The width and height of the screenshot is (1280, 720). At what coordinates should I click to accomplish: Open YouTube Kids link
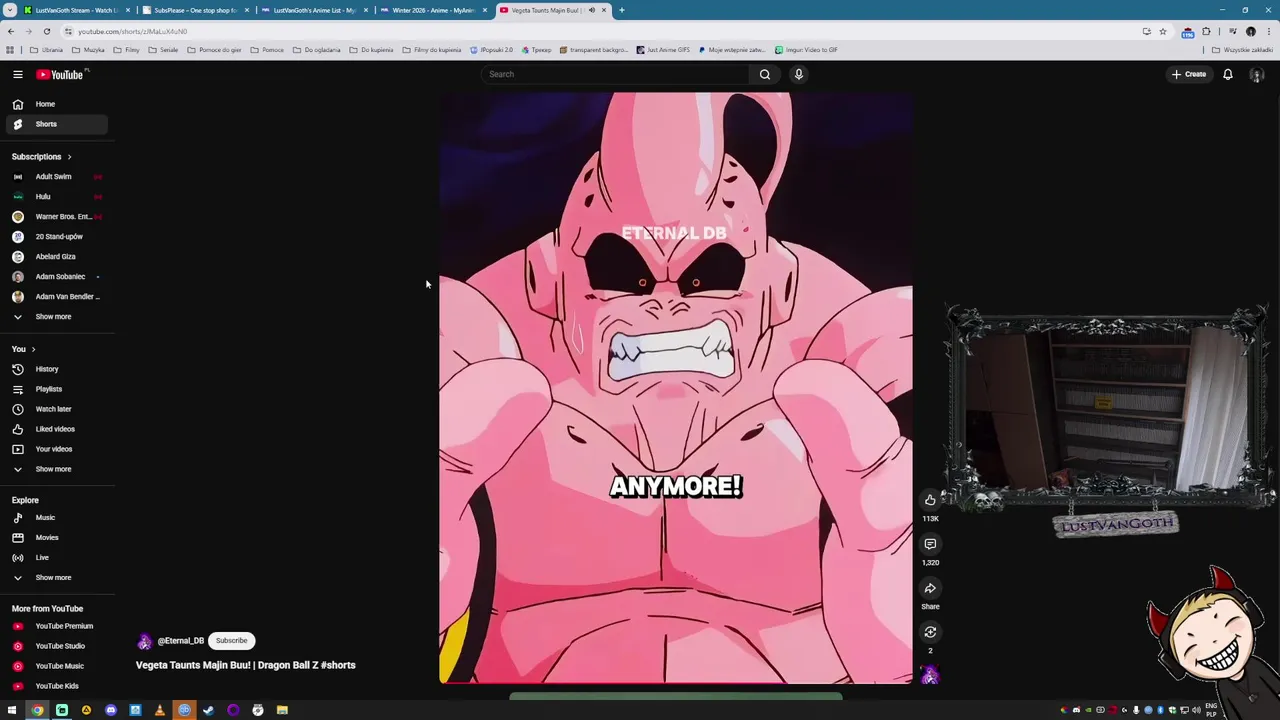click(x=56, y=686)
